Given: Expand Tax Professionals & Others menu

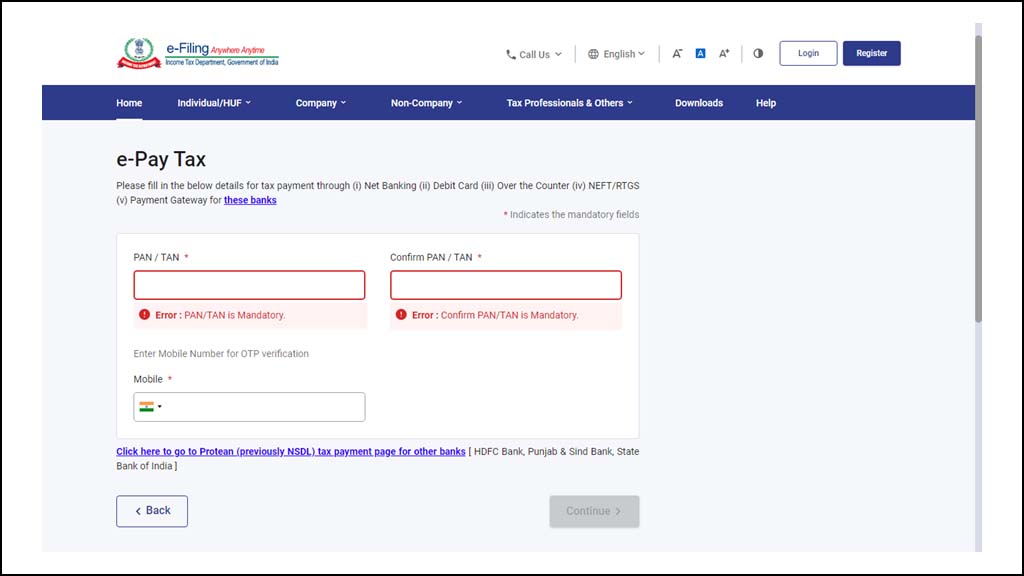Looking at the screenshot, I should coord(569,103).
